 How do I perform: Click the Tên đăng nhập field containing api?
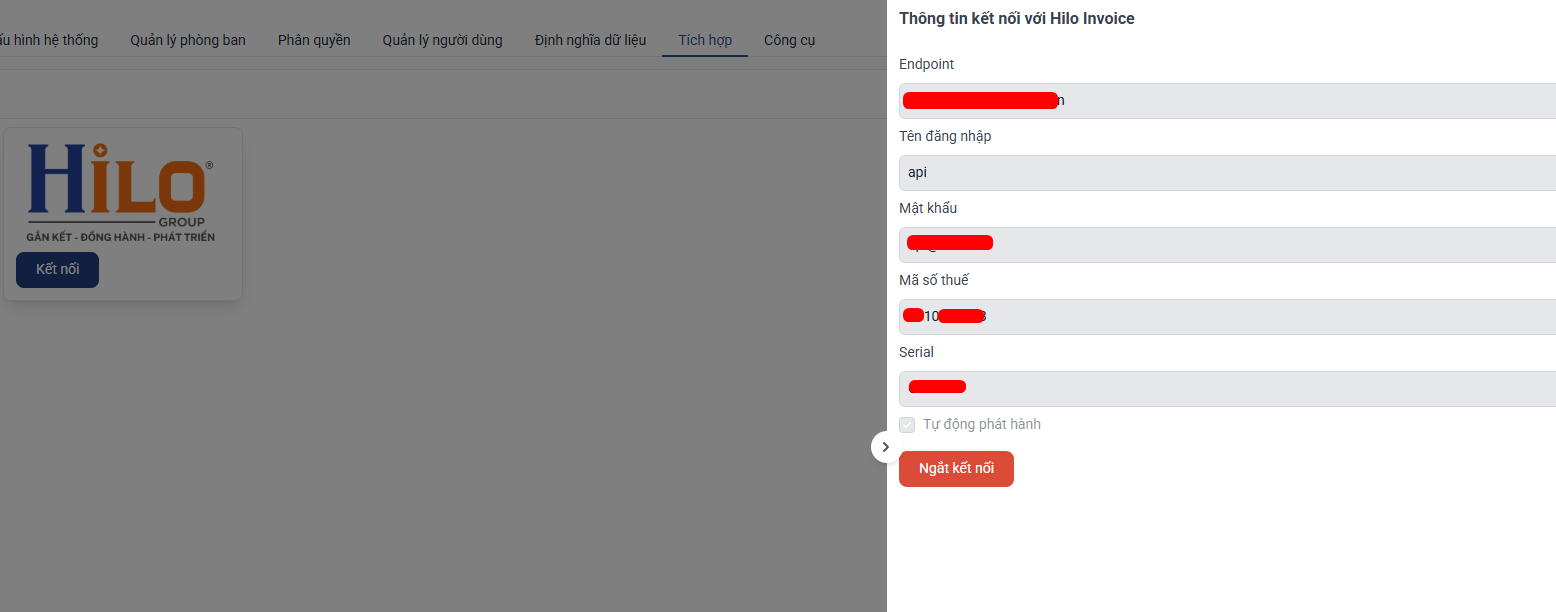coord(1227,173)
